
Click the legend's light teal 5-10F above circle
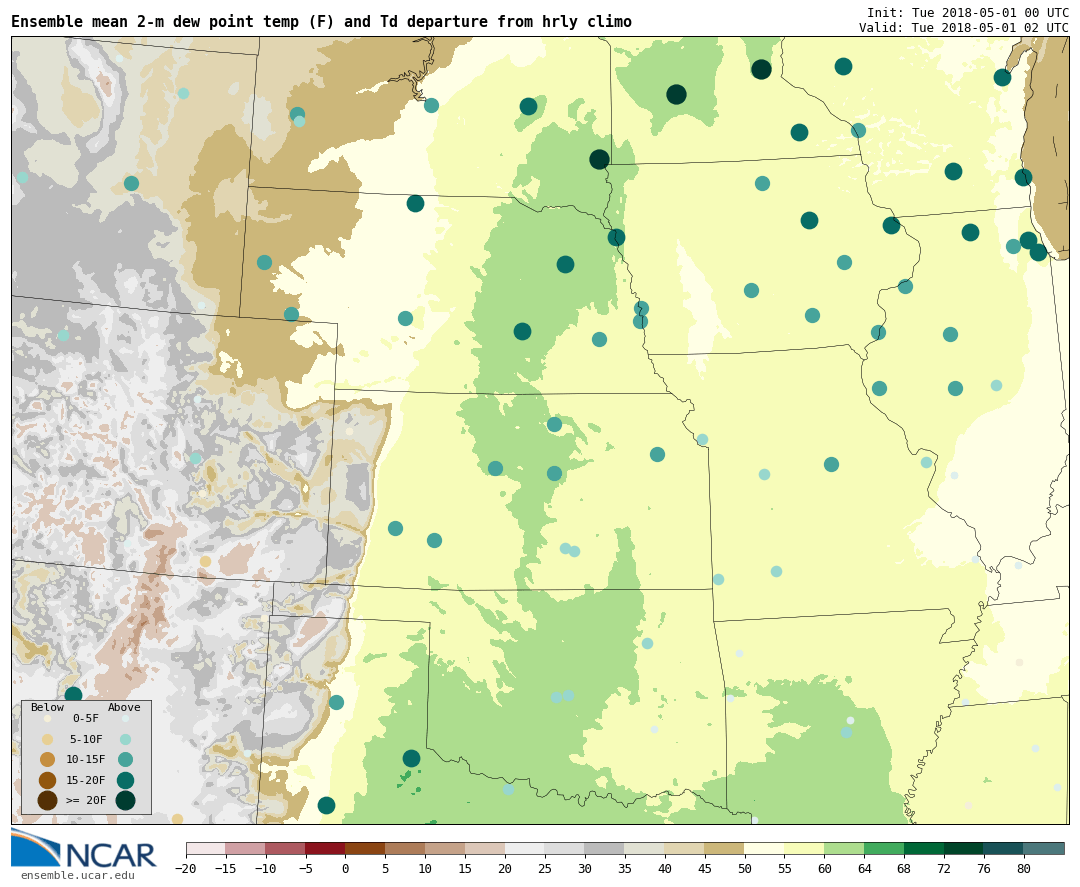click(125, 739)
